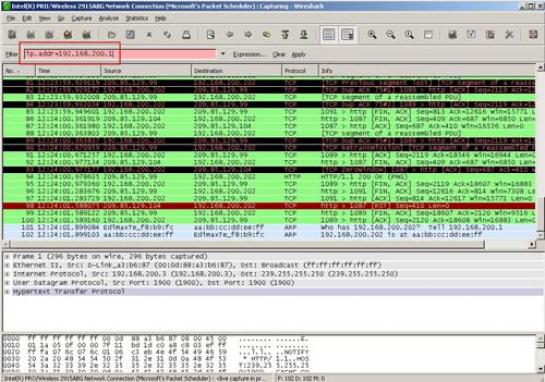Open a capture file via folder icon
This screenshot has height=382, width=545.
tap(112, 34)
